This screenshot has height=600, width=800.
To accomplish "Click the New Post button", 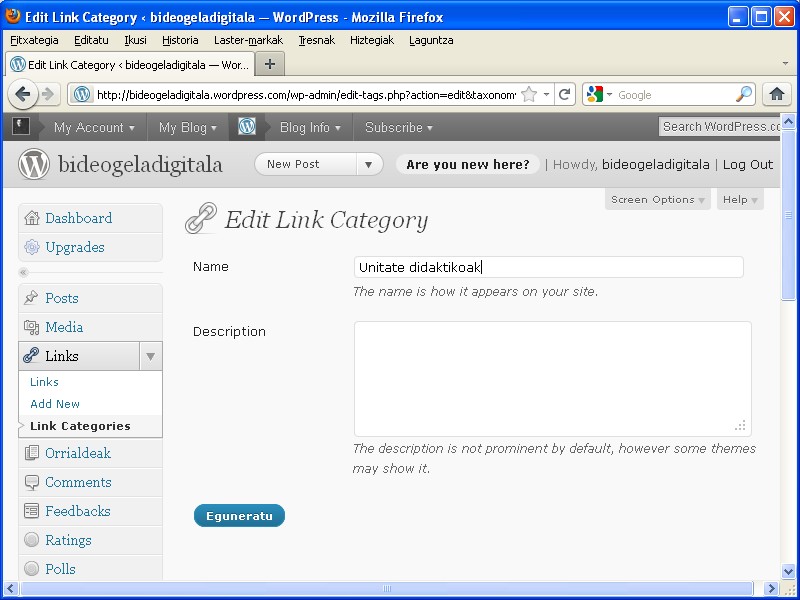I will pos(306,164).
